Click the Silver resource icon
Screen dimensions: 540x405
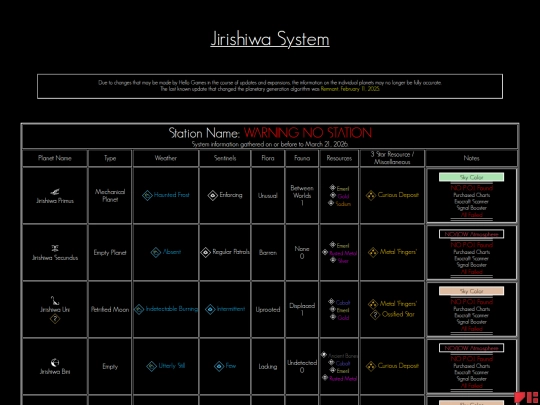333,260
